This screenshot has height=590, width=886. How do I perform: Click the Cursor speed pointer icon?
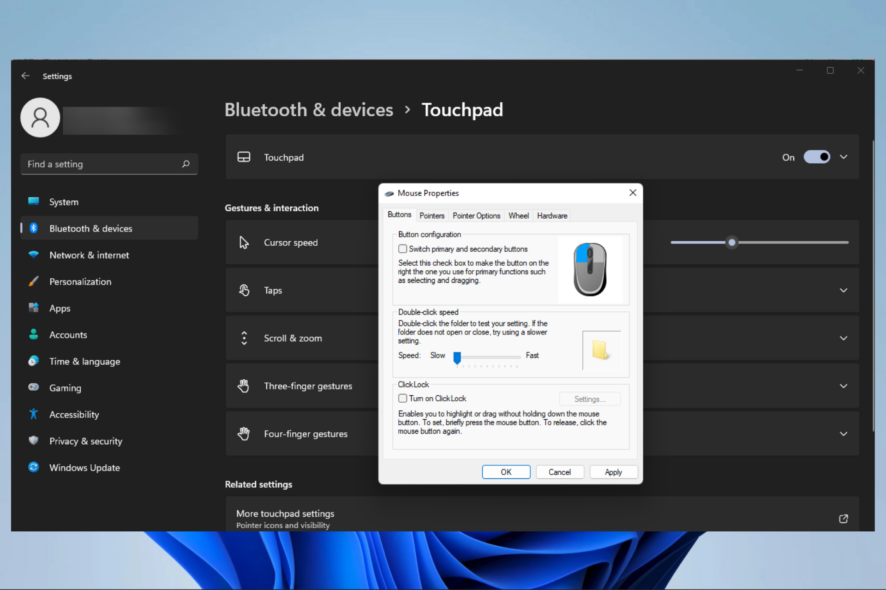coord(244,242)
